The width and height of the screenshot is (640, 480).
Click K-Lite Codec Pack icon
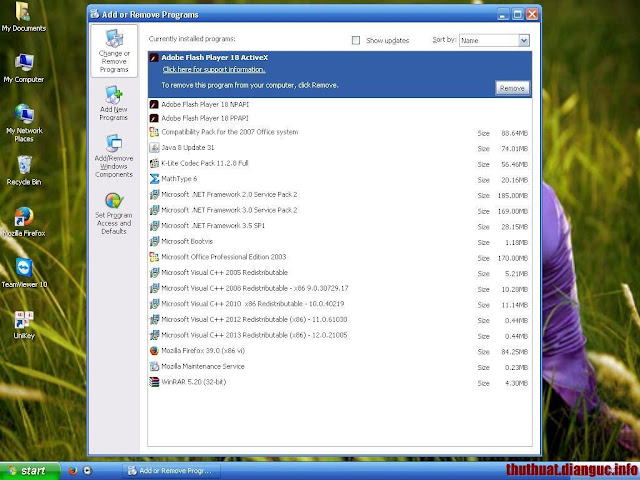click(x=154, y=163)
